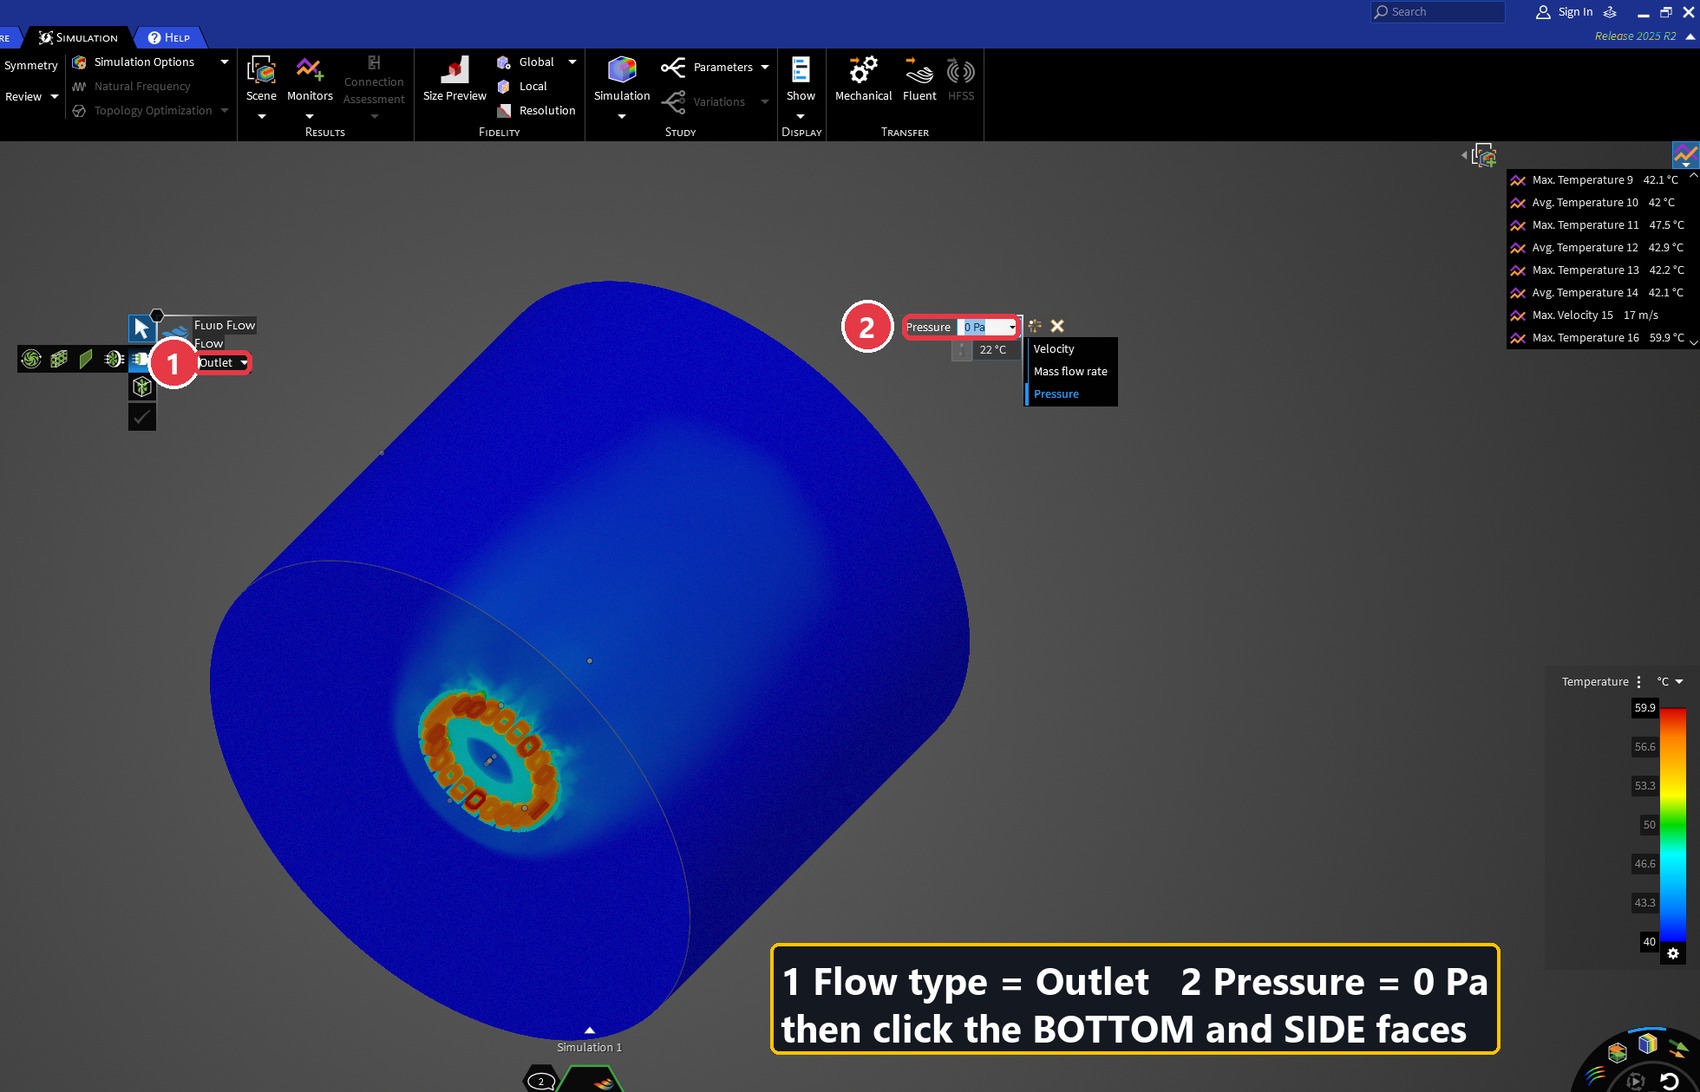Image resolution: width=1700 pixels, height=1092 pixels.
Task: Open the Outlet flow type dropdown
Action: [x=223, y=363]
